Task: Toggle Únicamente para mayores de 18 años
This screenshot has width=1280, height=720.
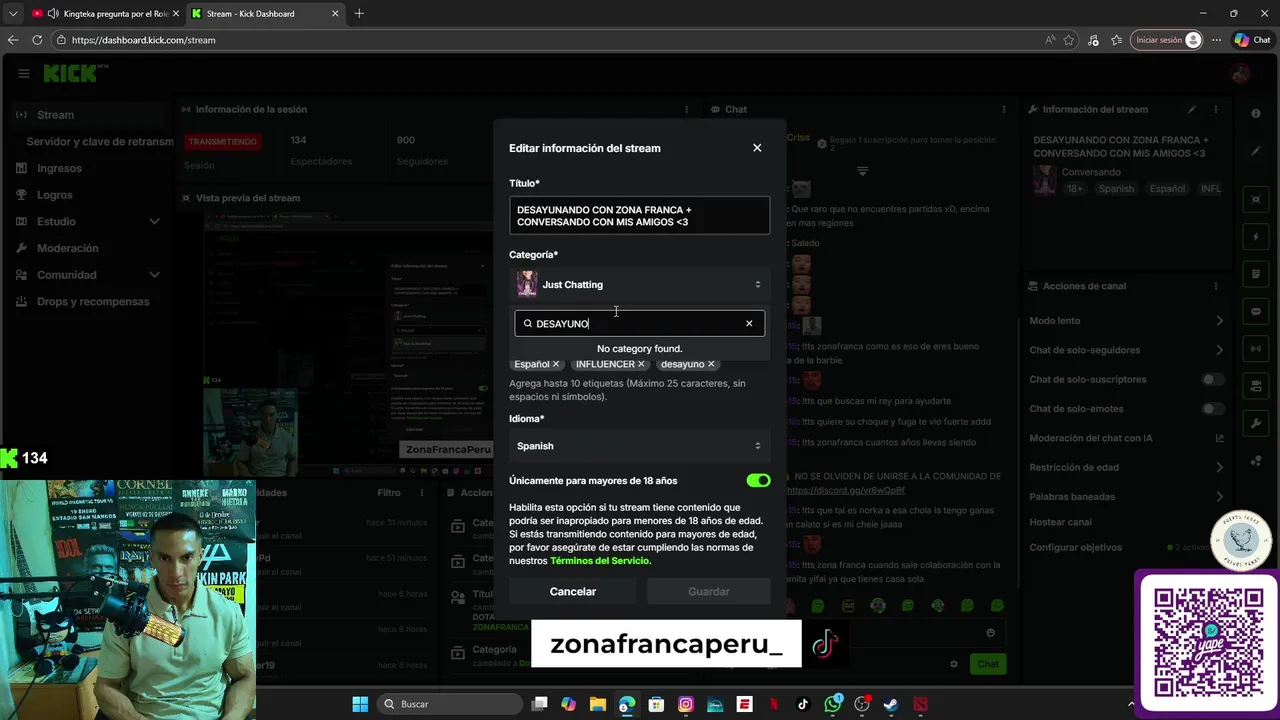Action: click(x=758, y=481)
